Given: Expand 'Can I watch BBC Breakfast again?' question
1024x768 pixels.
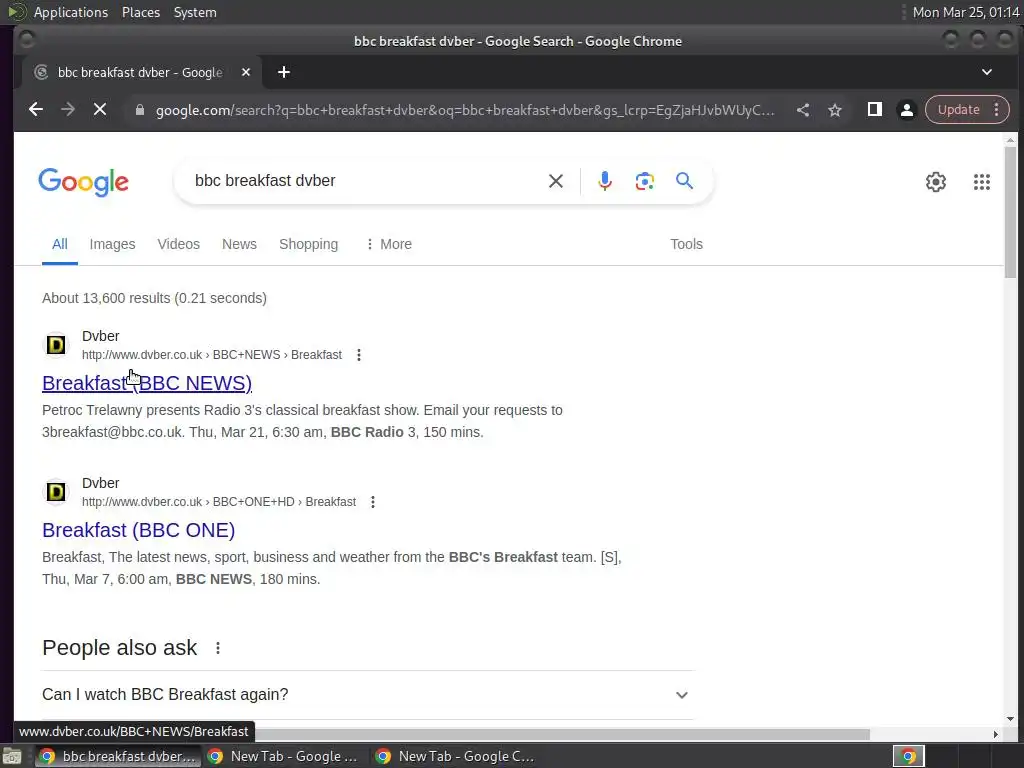Looking at the screenshot, I should [x=368, y=695].
